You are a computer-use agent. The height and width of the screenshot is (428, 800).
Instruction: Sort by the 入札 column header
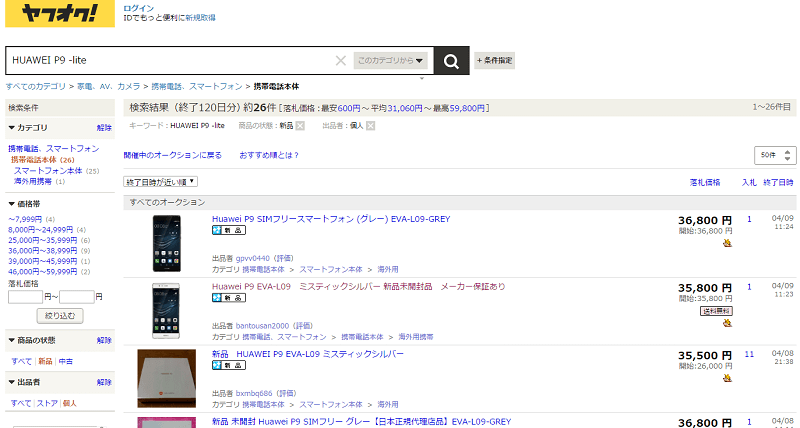[749, 182]
